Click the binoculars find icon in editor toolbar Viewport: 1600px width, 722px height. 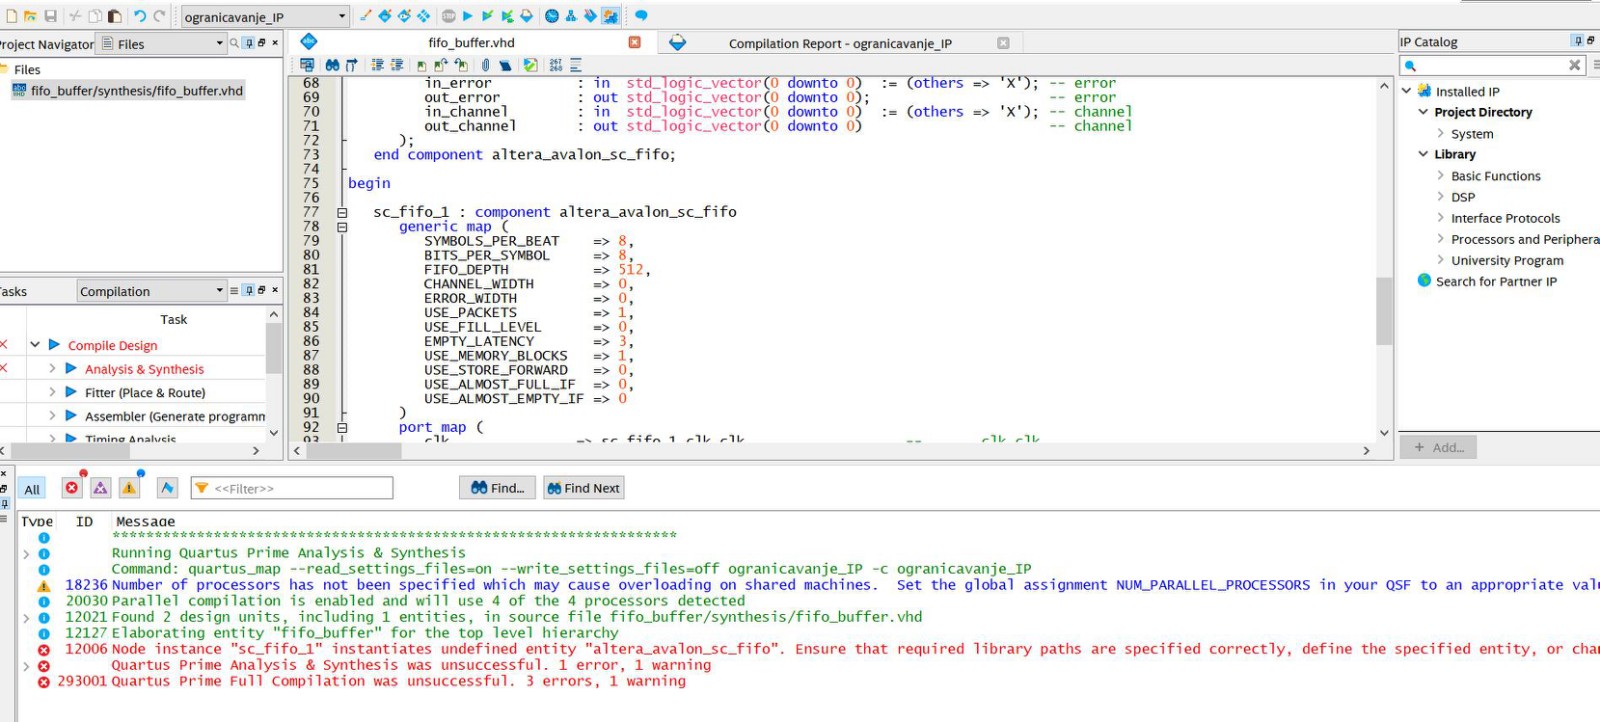332,65
